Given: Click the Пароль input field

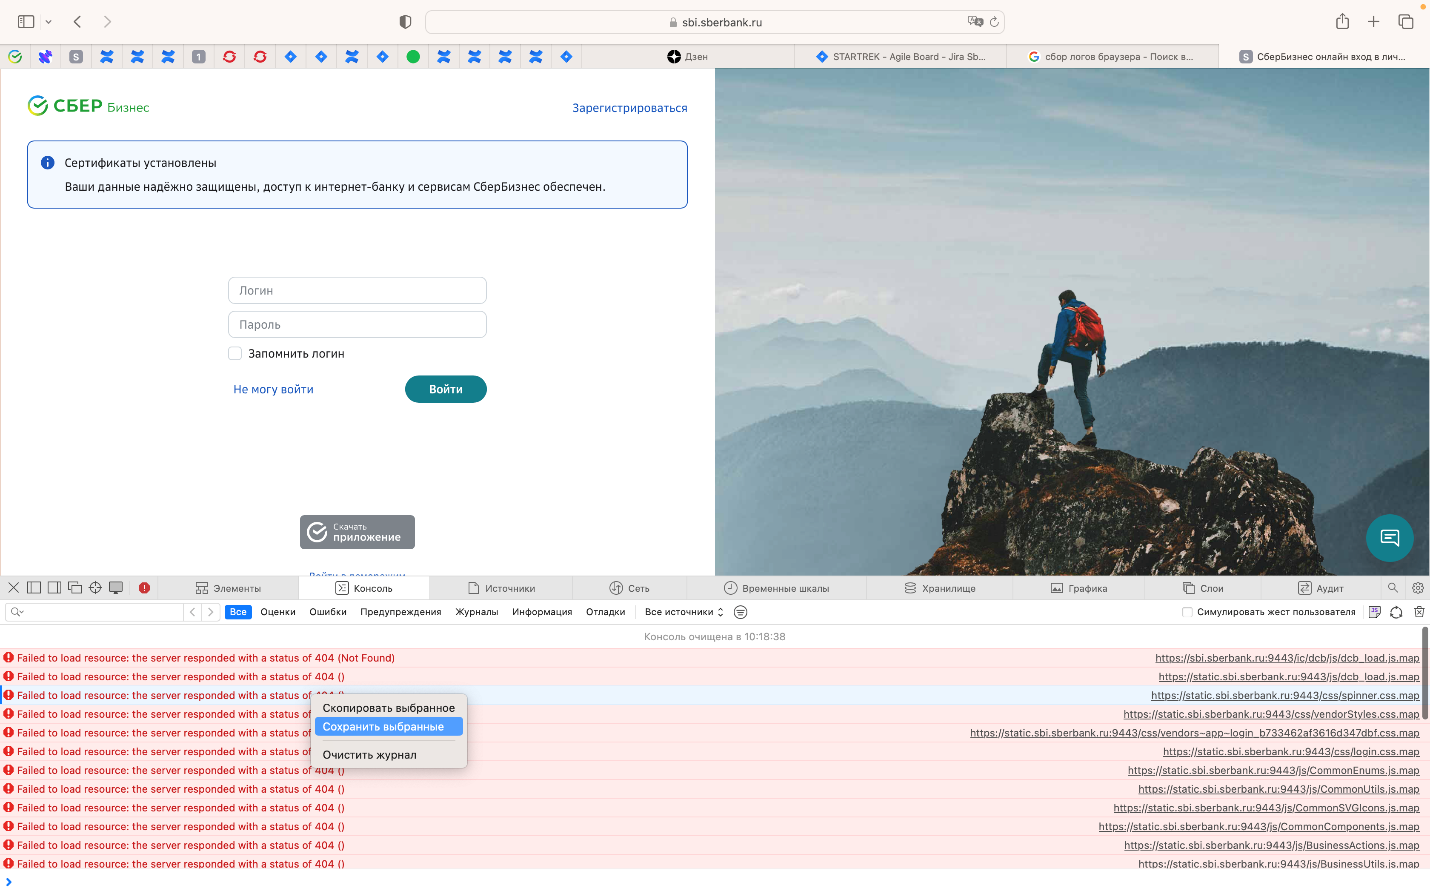Looking at the screenshot, I should click(x=357, y=324).
